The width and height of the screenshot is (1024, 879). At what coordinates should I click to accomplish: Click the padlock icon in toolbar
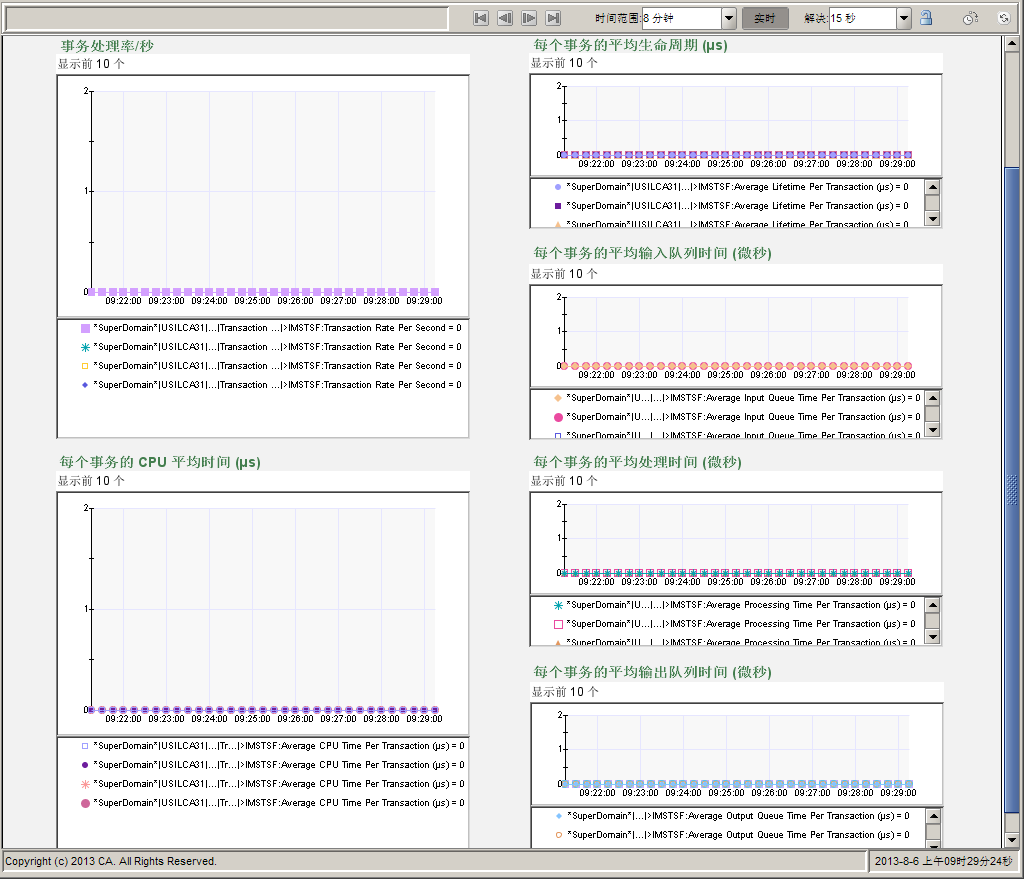click(x=926, y=18)
